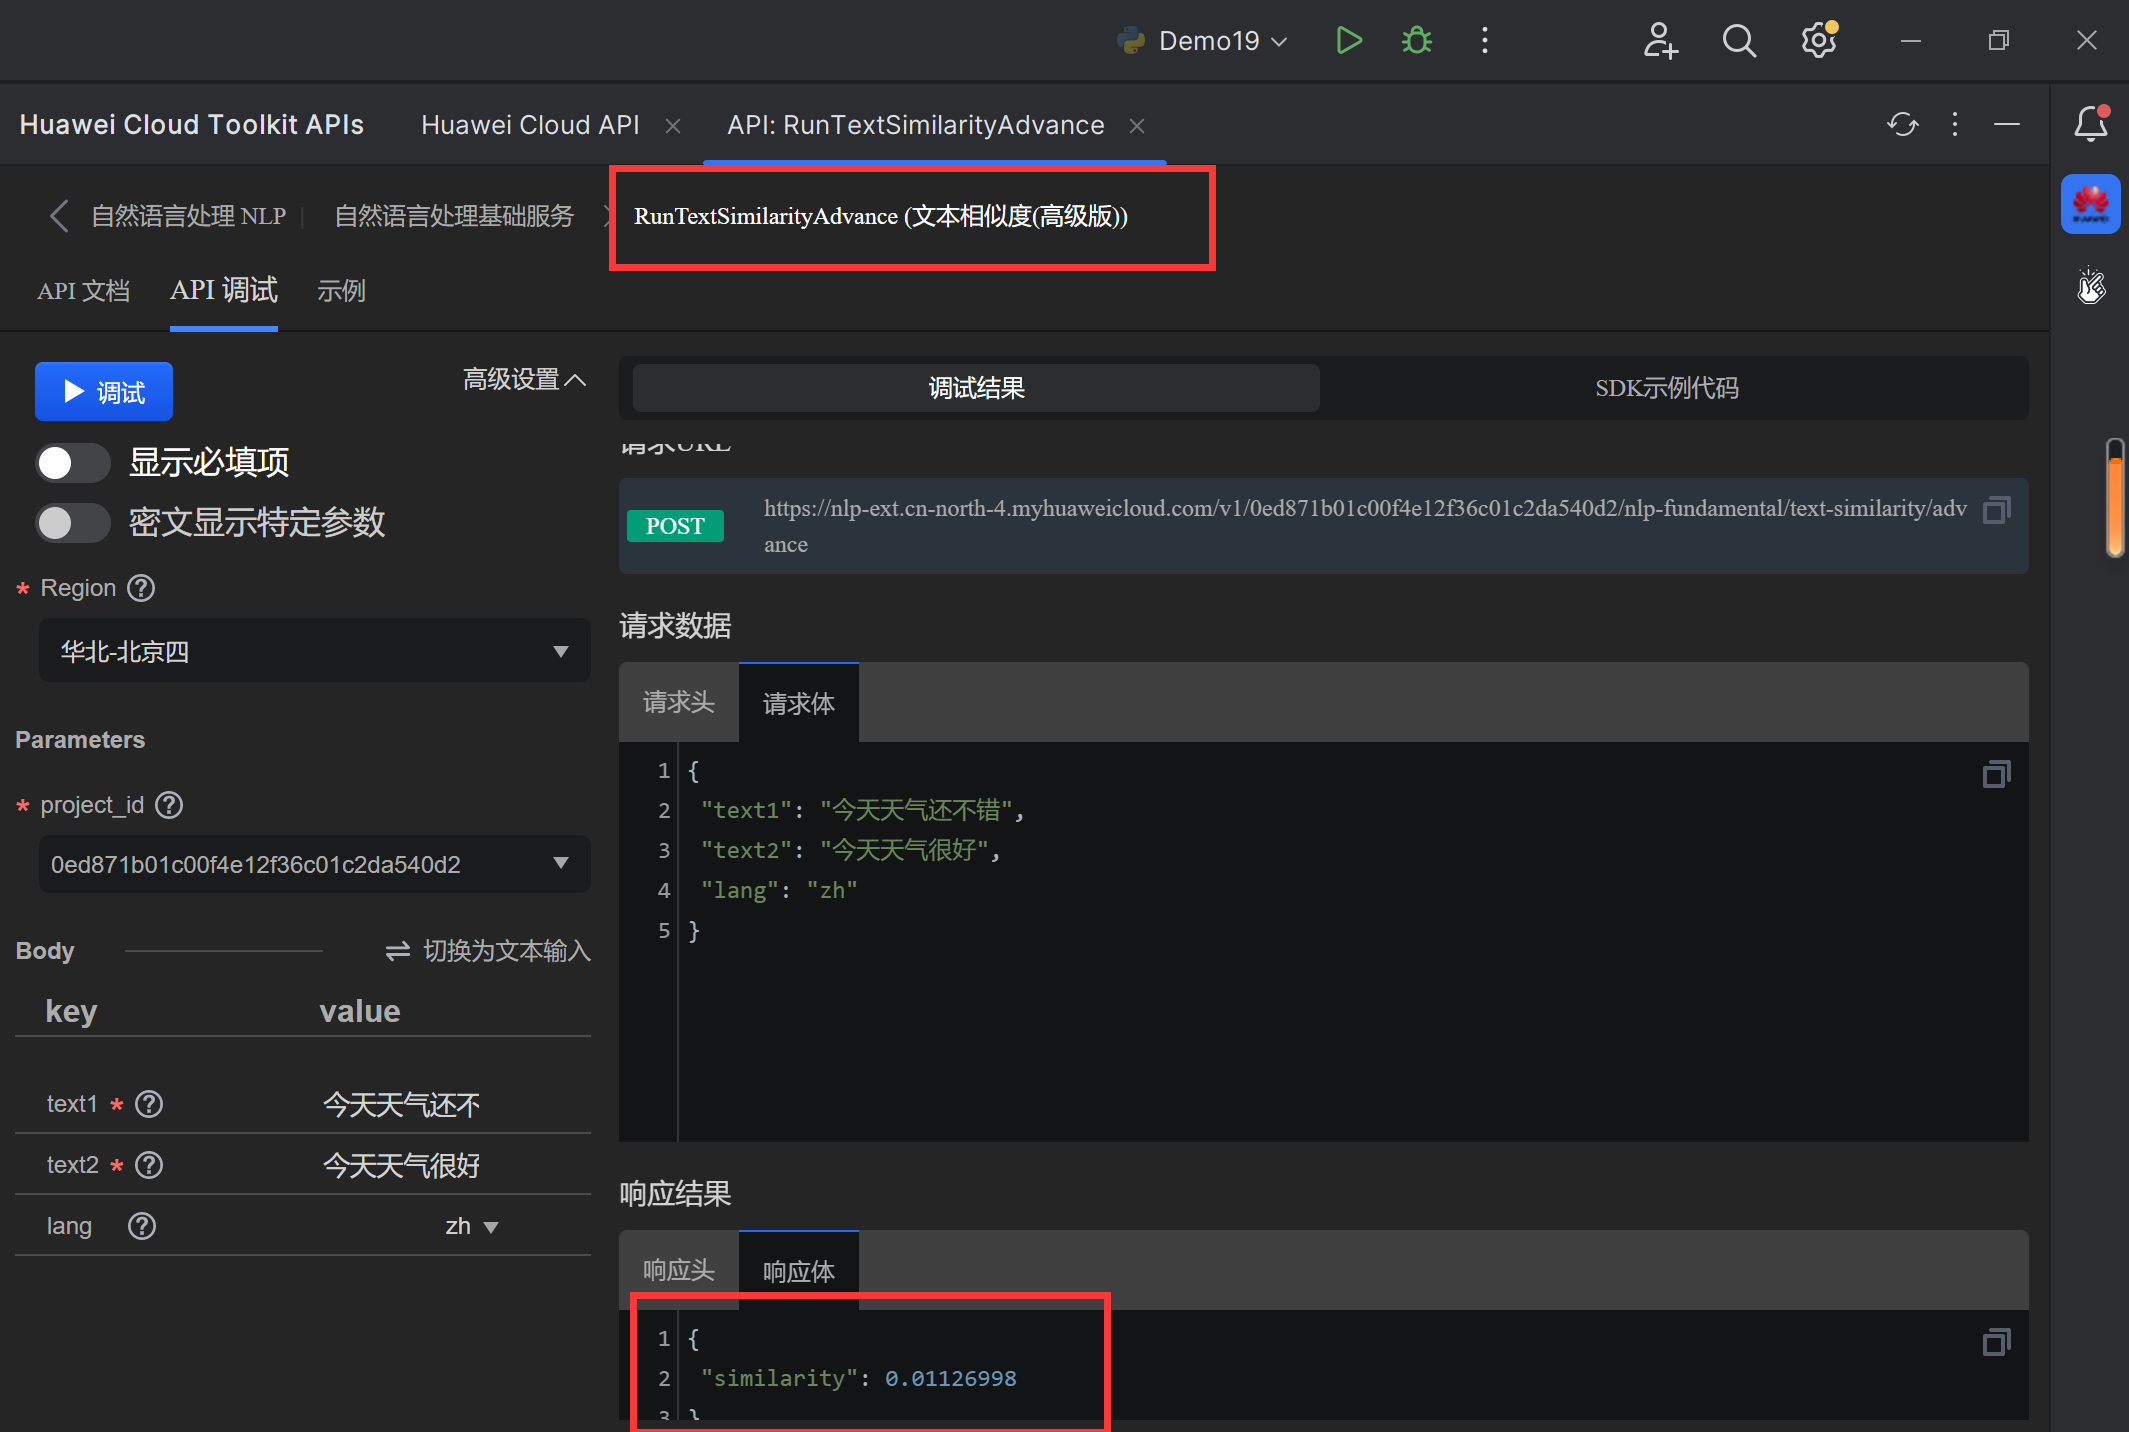Copy the request body JSON
Viewport: 2129px width, 1432px height.
tap(1996, 774)
